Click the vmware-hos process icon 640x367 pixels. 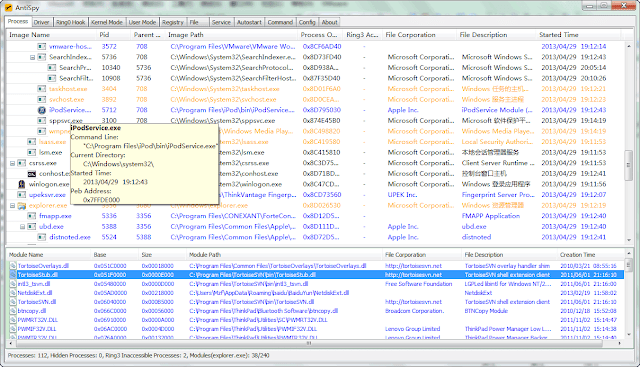tap(42, 47)
